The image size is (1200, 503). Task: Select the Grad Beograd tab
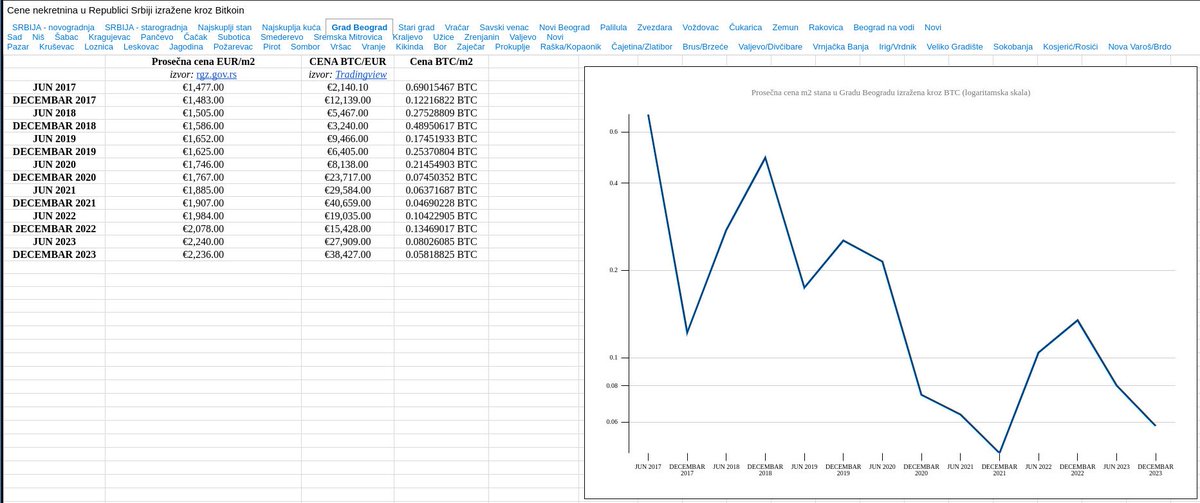coord(359,27)
